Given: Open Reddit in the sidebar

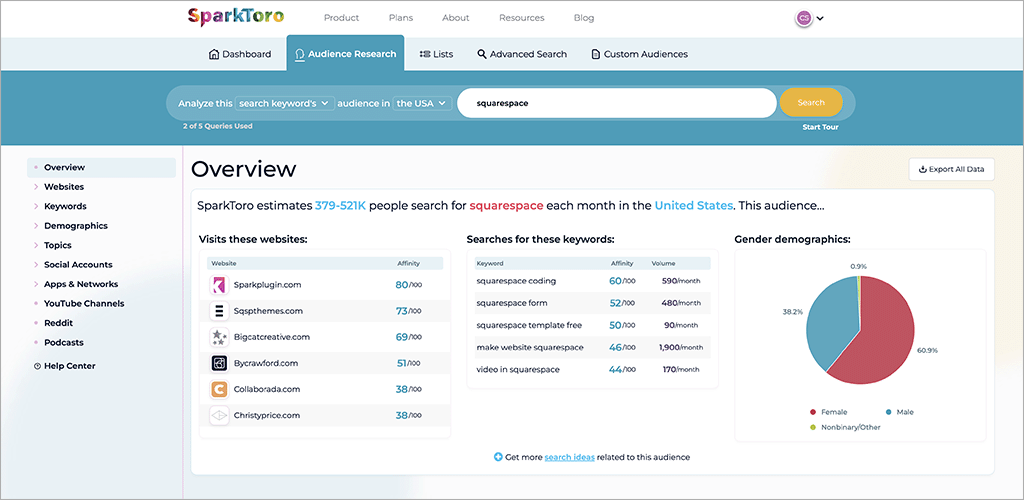Looking at the screenshot, I should 58,323.
